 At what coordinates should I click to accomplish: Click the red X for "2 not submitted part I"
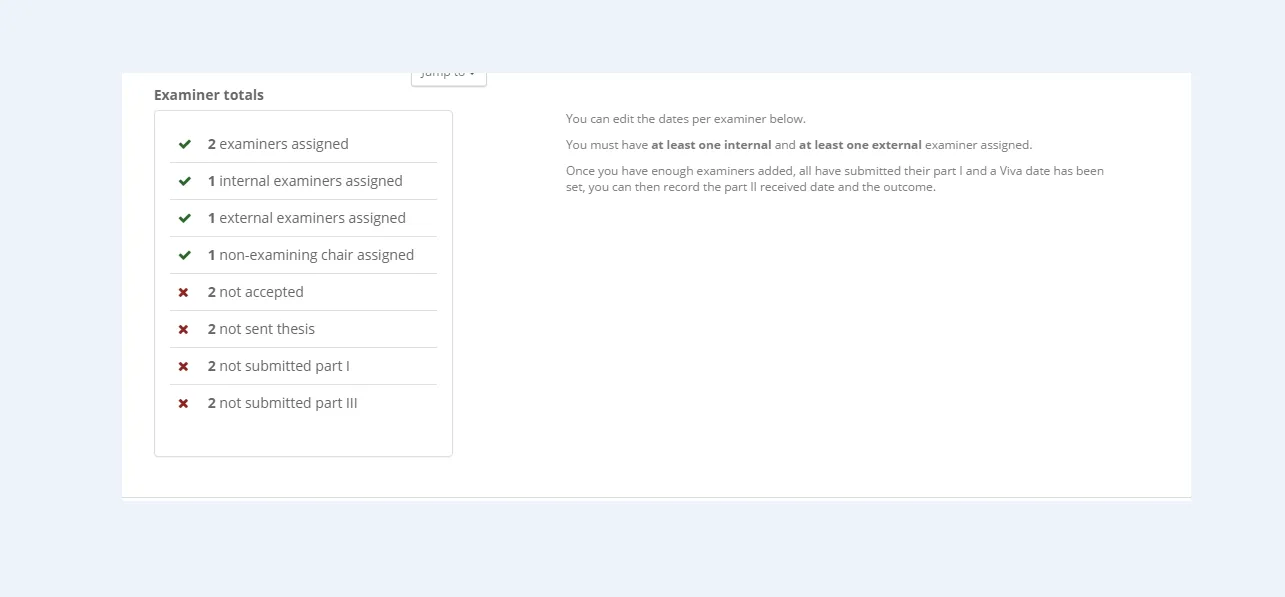pyautogui.click(x=184, y=366)
